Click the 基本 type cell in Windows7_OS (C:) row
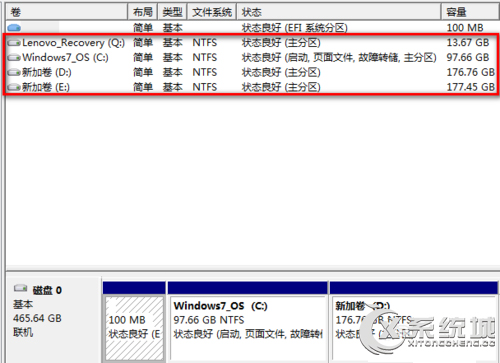 tap(173, 57)
